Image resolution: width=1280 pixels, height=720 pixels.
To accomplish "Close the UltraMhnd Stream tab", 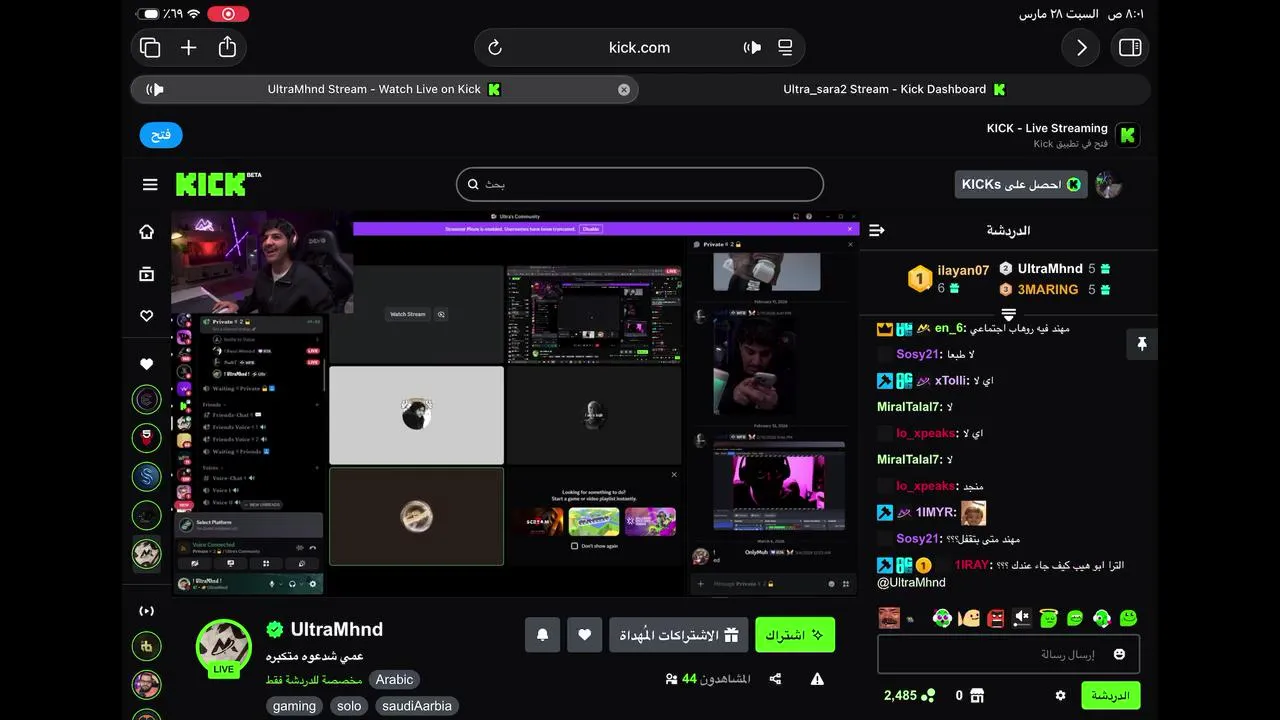I will (x=624, y=89).
